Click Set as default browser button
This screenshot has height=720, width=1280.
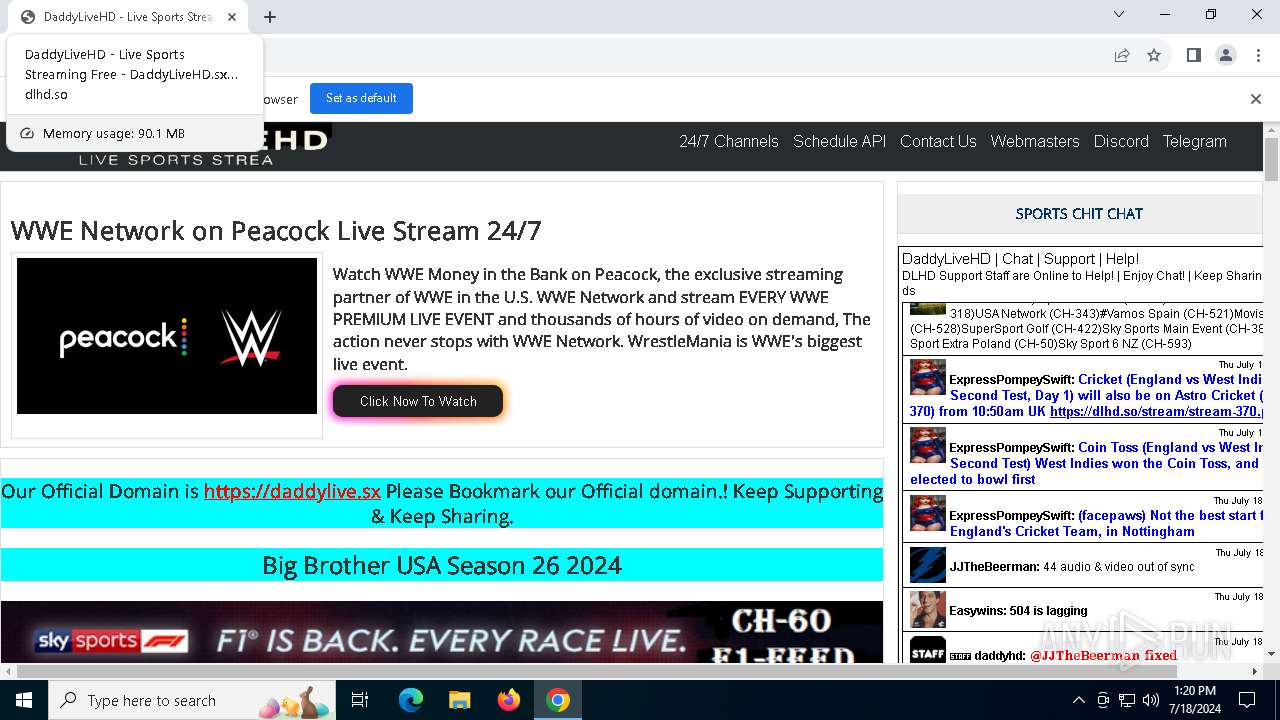(x=361, y=98)
